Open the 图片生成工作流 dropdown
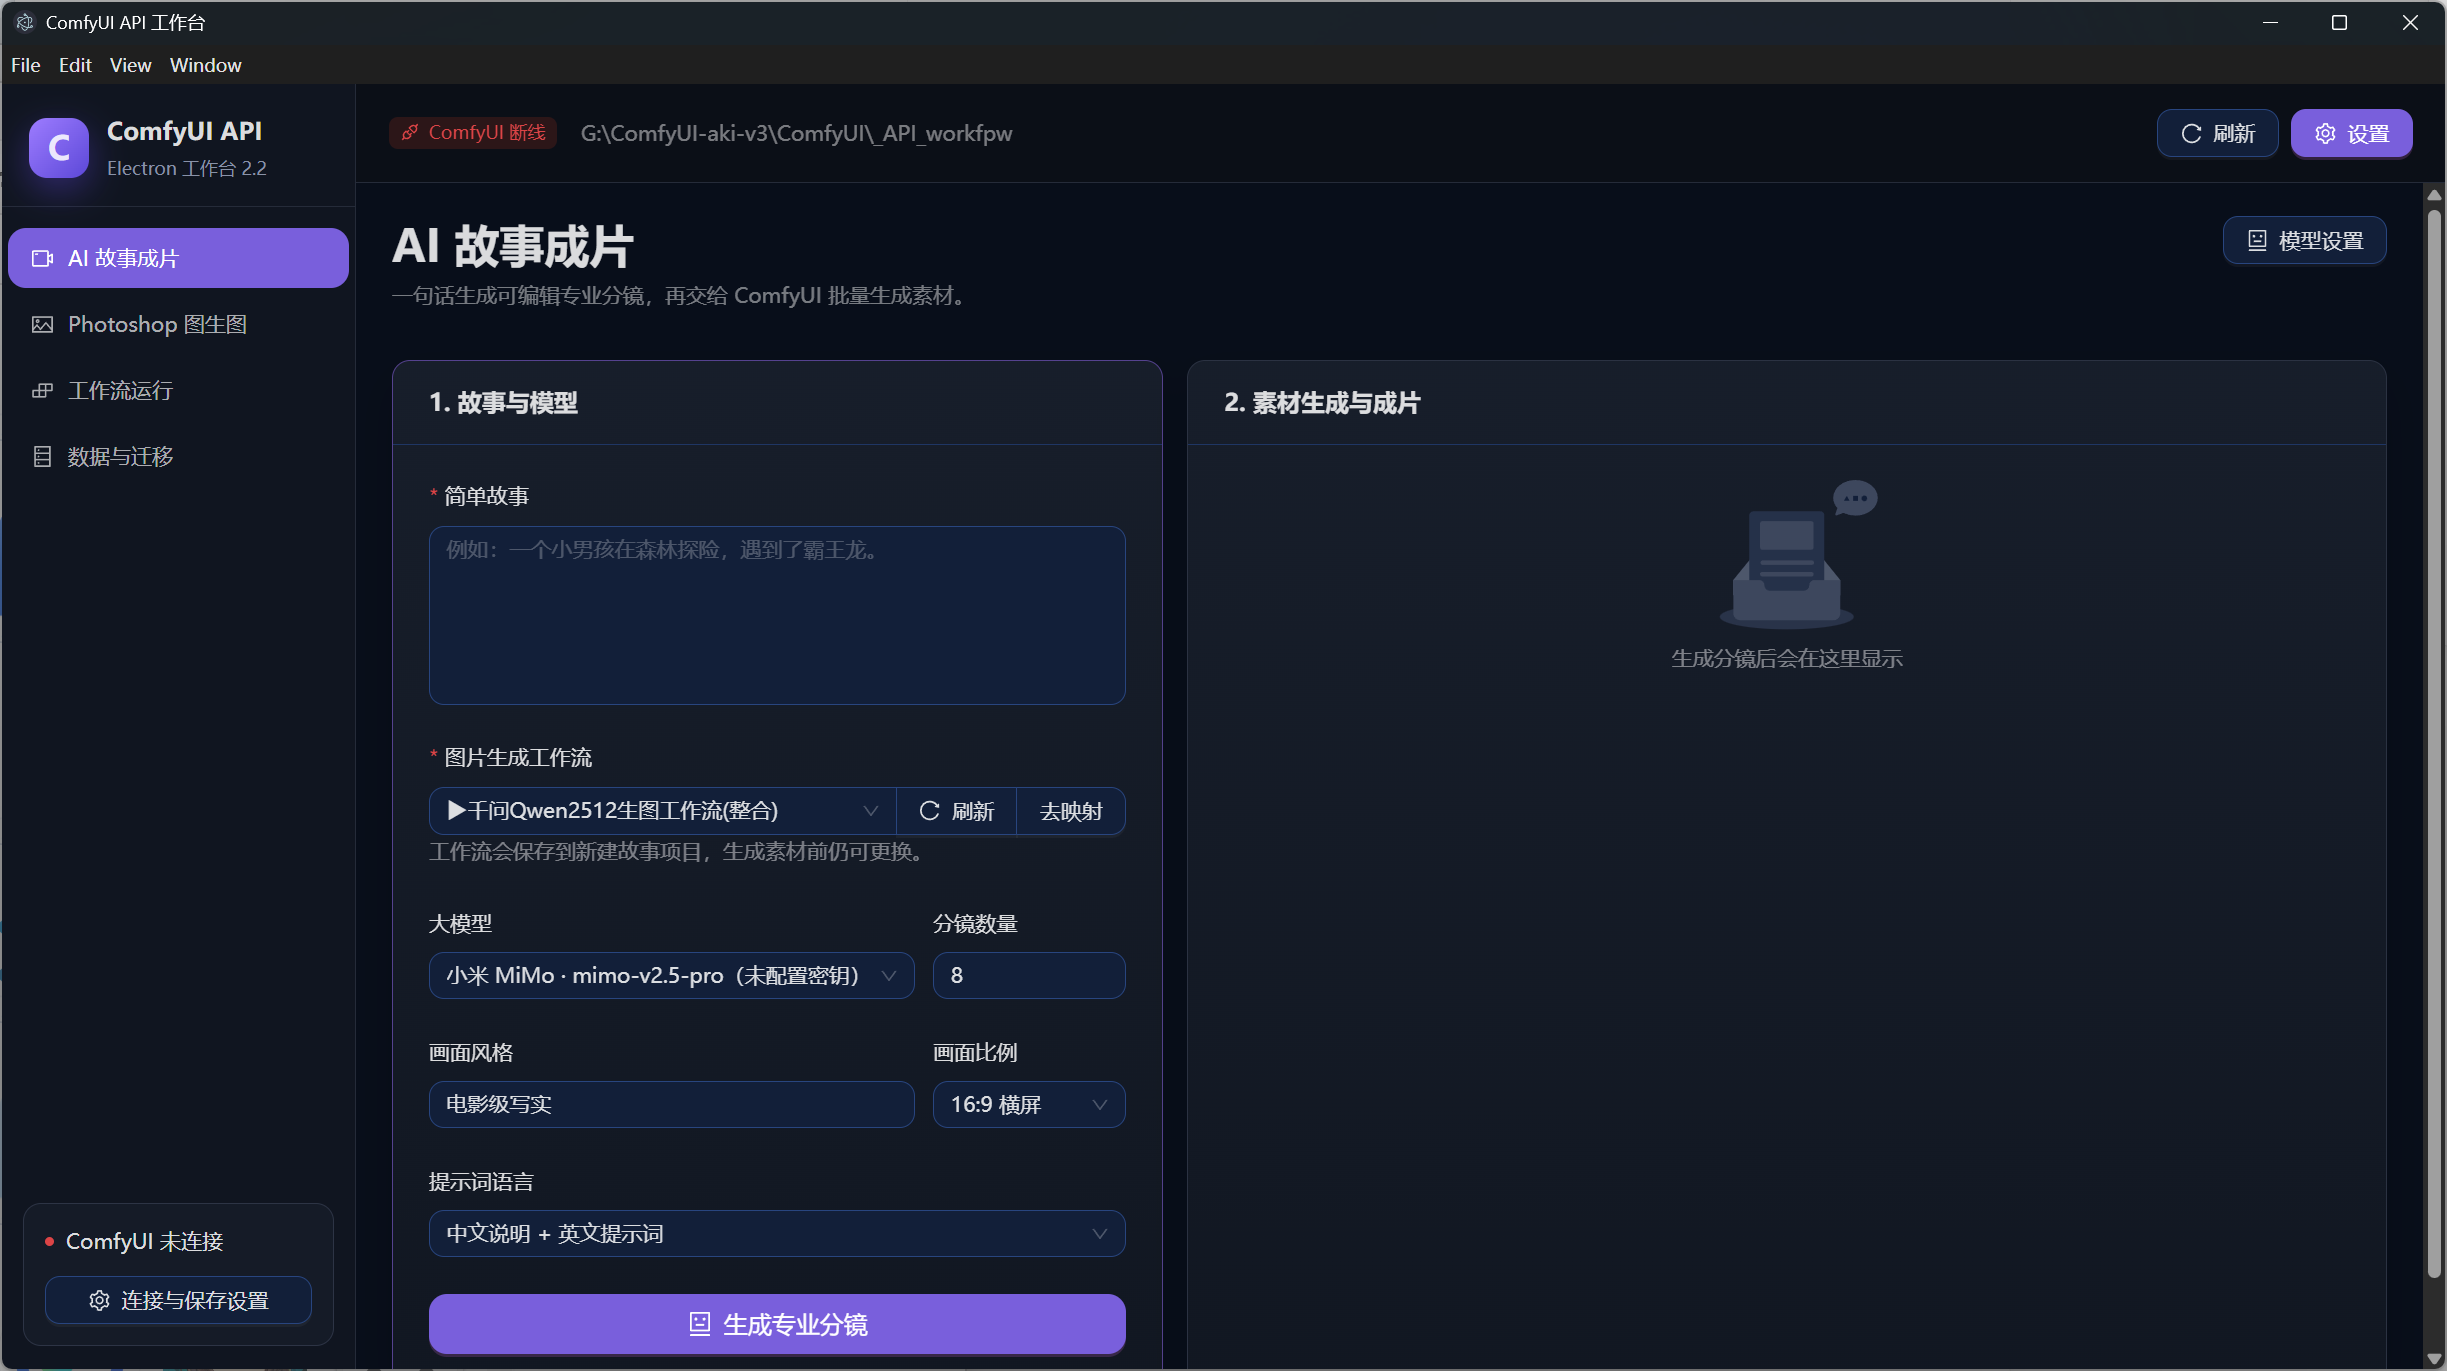This screenshot has height=1371, width=2447. point(663,811)
